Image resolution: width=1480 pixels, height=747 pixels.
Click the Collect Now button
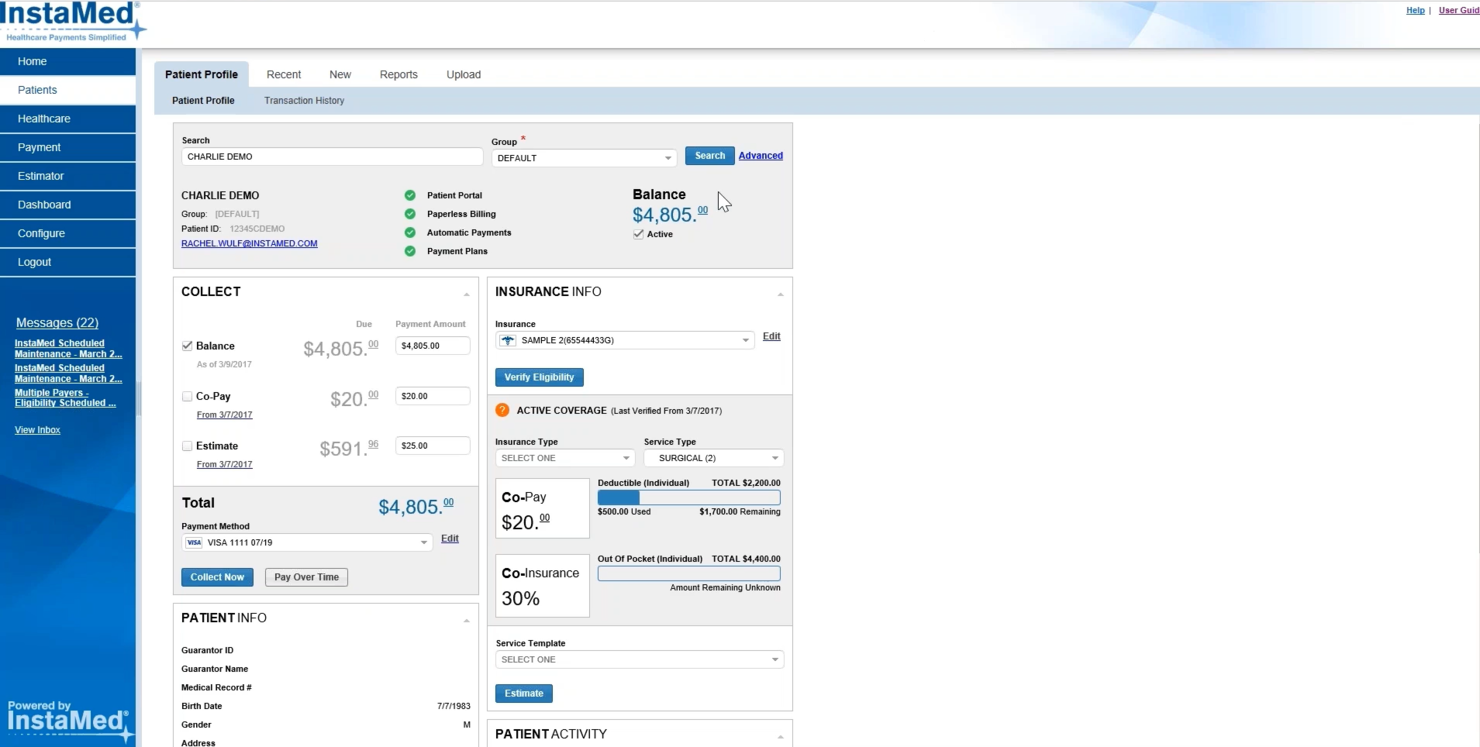pos(217,577)
